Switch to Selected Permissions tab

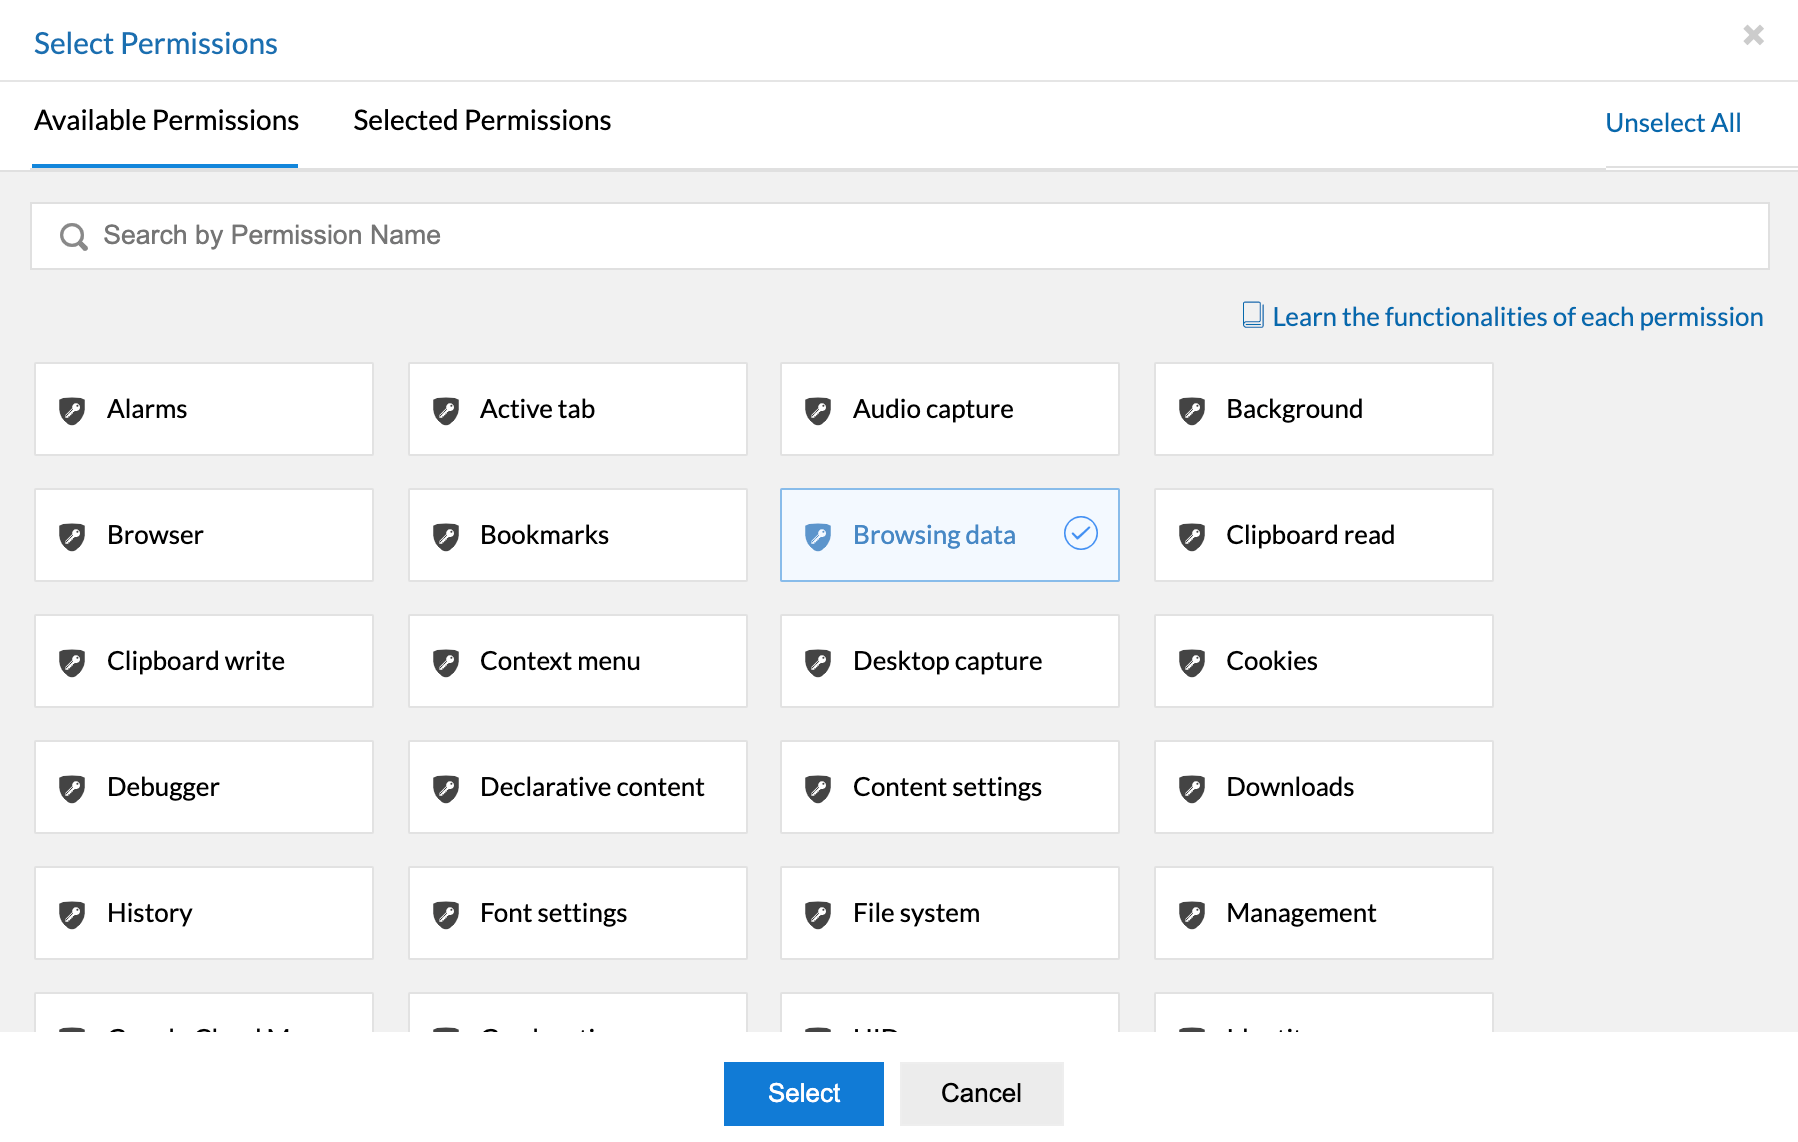[x=482, y=121]
